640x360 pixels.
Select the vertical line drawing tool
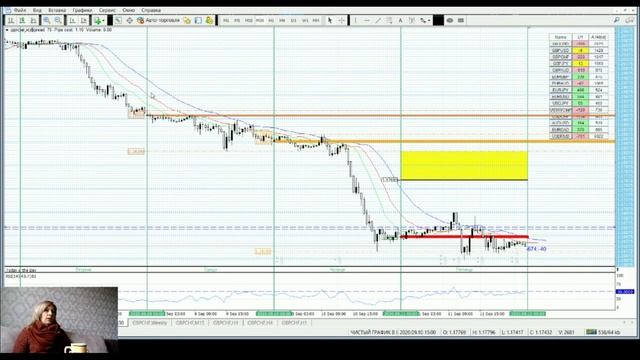(355, 20)
